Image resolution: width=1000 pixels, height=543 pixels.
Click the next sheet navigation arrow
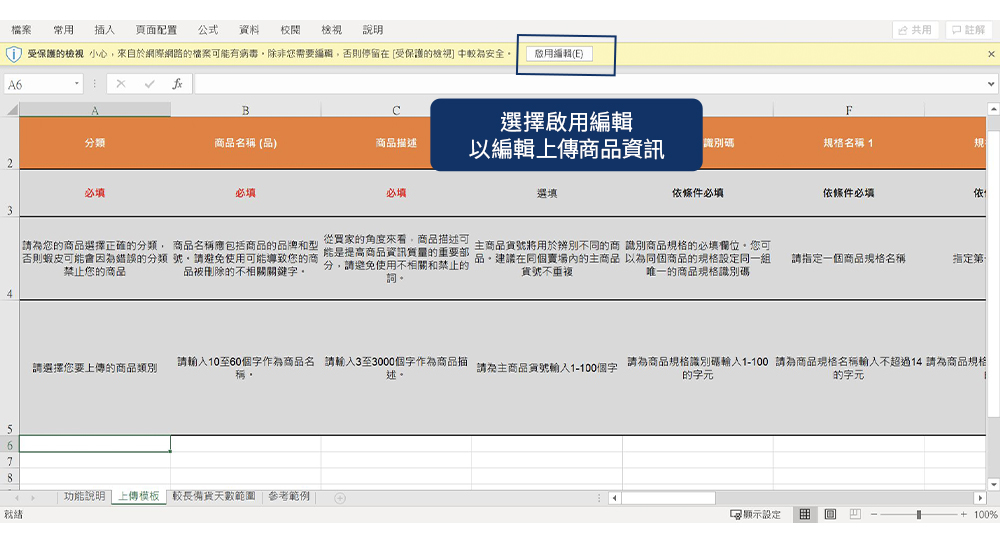click(33, 498)
